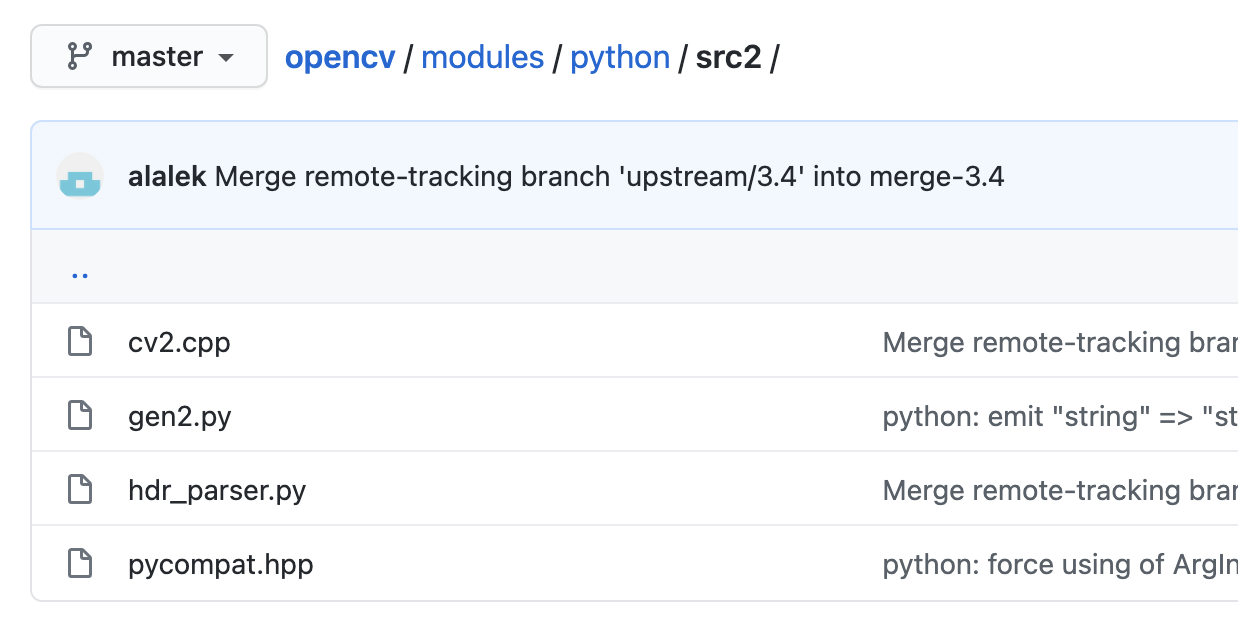Open the master branch dropdown
The width and height of the screenshot is (1238, 630).
click(149, 57)
